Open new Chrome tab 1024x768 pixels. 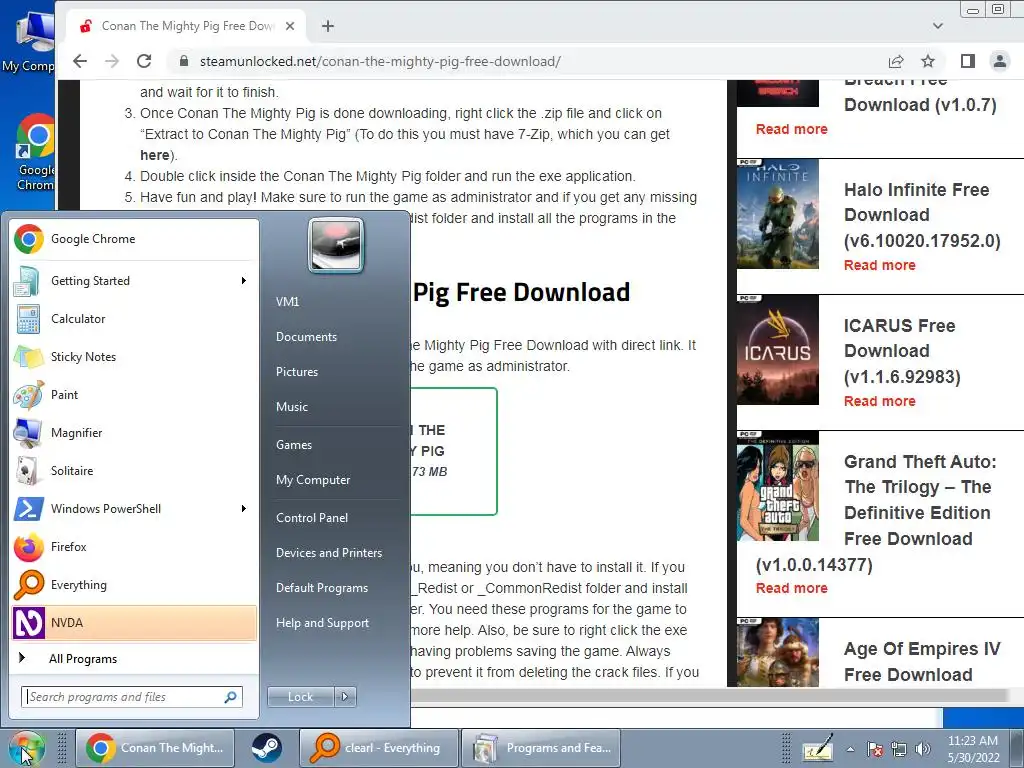328,26
